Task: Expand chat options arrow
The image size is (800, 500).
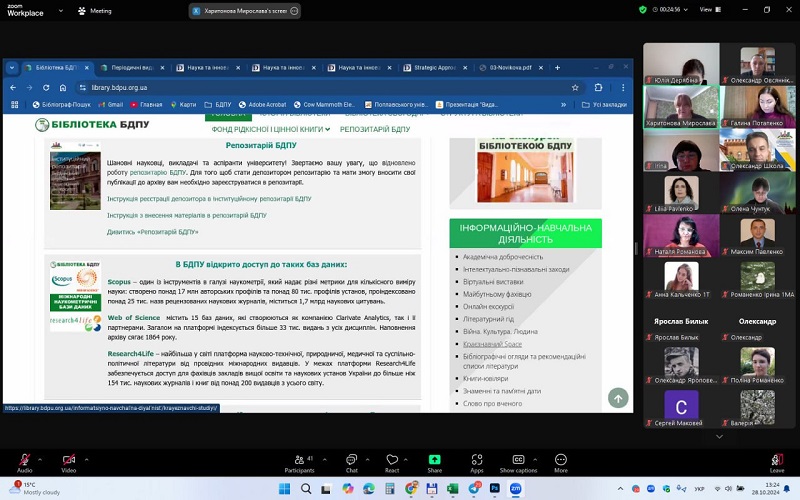Action: [367, 460]
